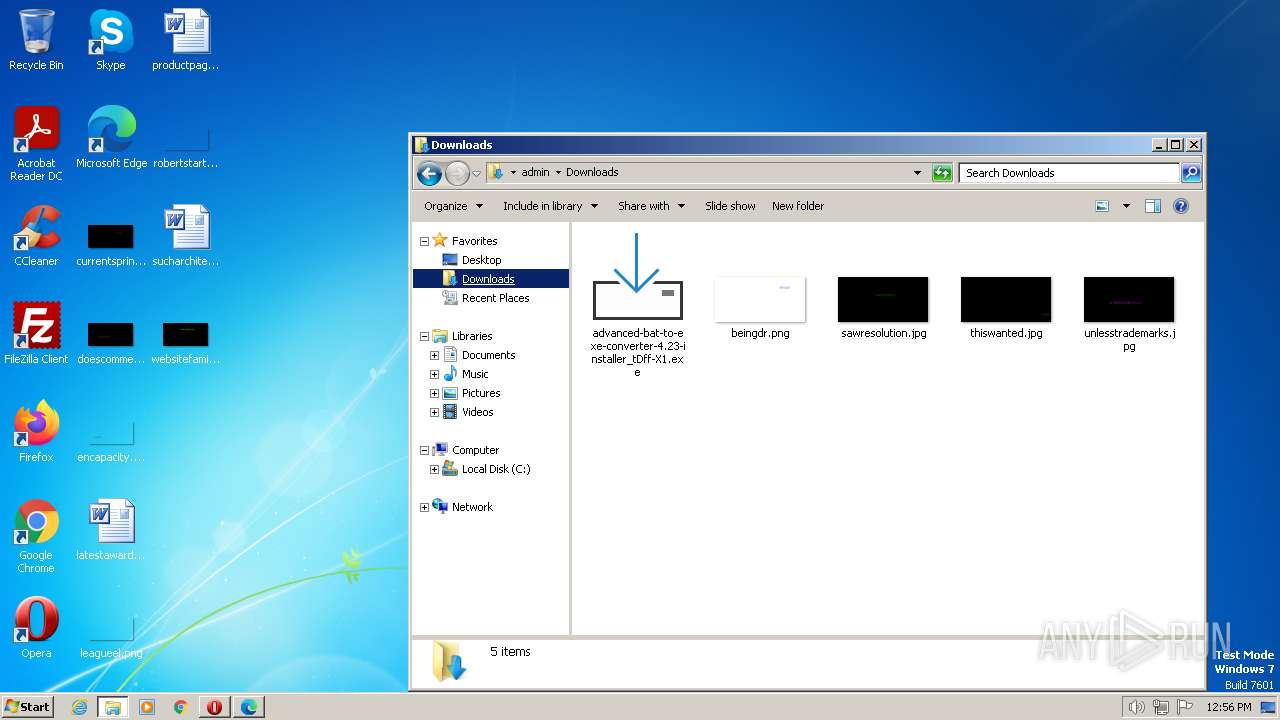Screen dimensions: 1280x720
Task: Collapse the Favorites tree group
Action: coord(424,241)
